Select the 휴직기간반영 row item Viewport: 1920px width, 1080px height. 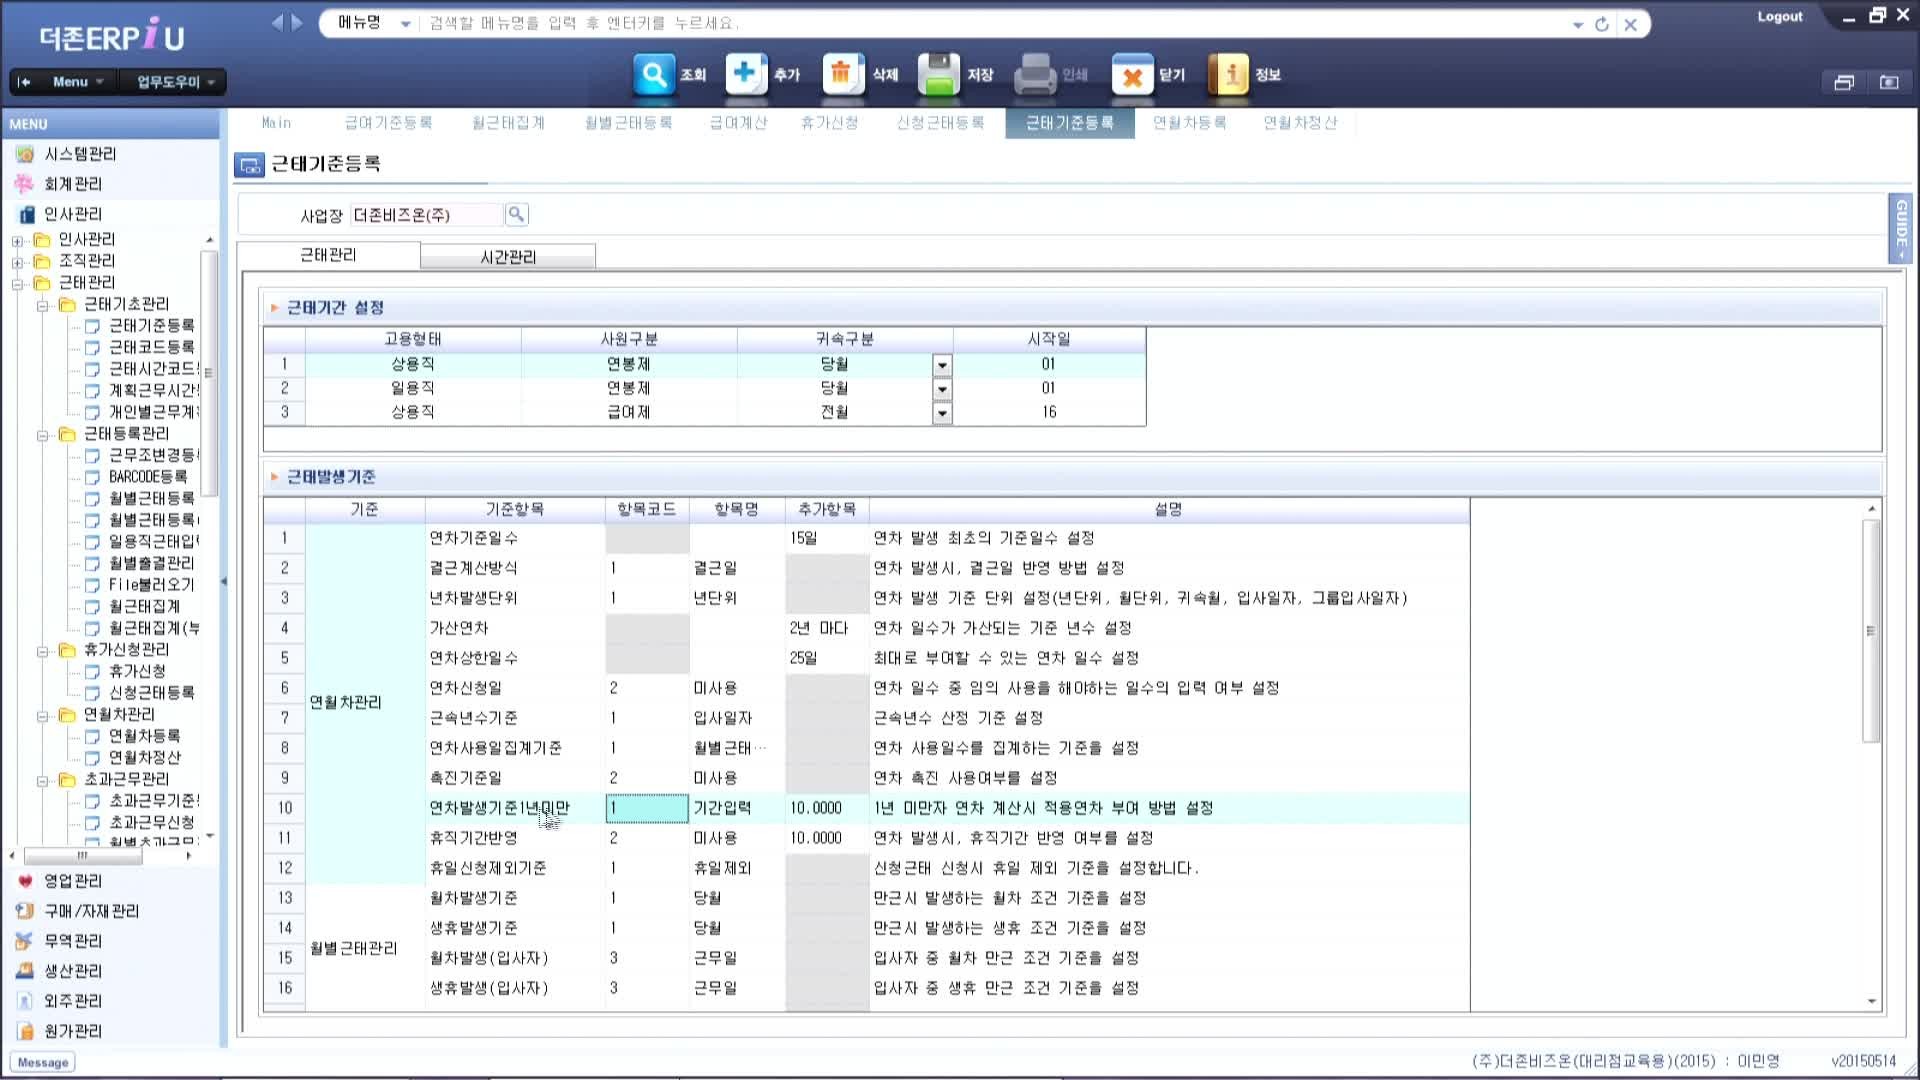(474, 838)
